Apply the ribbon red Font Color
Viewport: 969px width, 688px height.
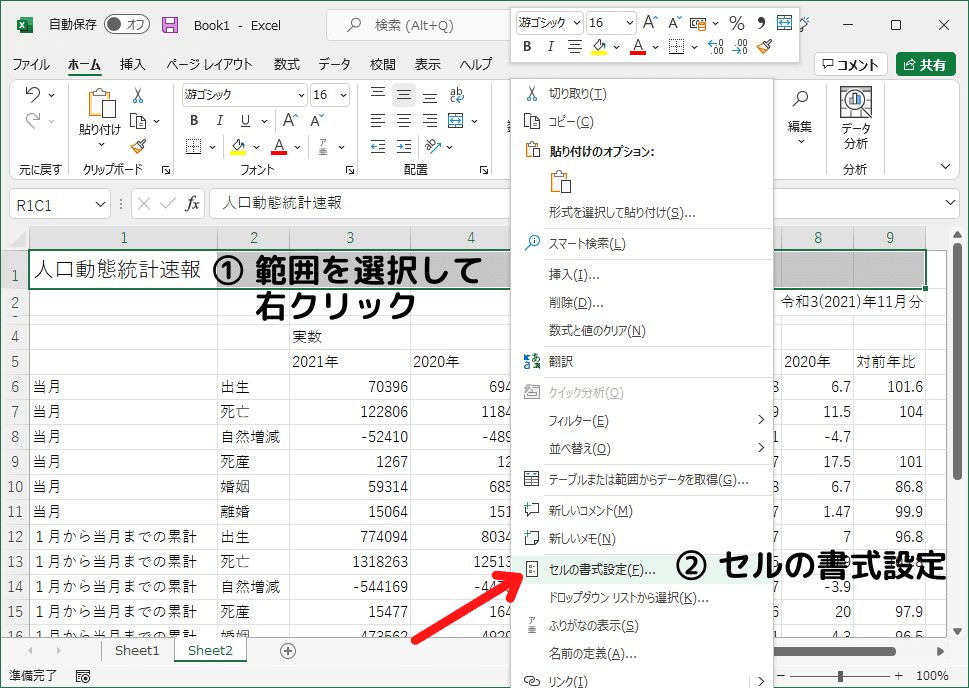(x=279, y=147)
